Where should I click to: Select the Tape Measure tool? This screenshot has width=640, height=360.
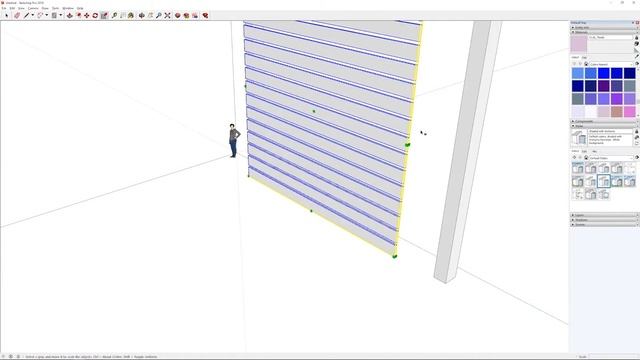(114, 15)
